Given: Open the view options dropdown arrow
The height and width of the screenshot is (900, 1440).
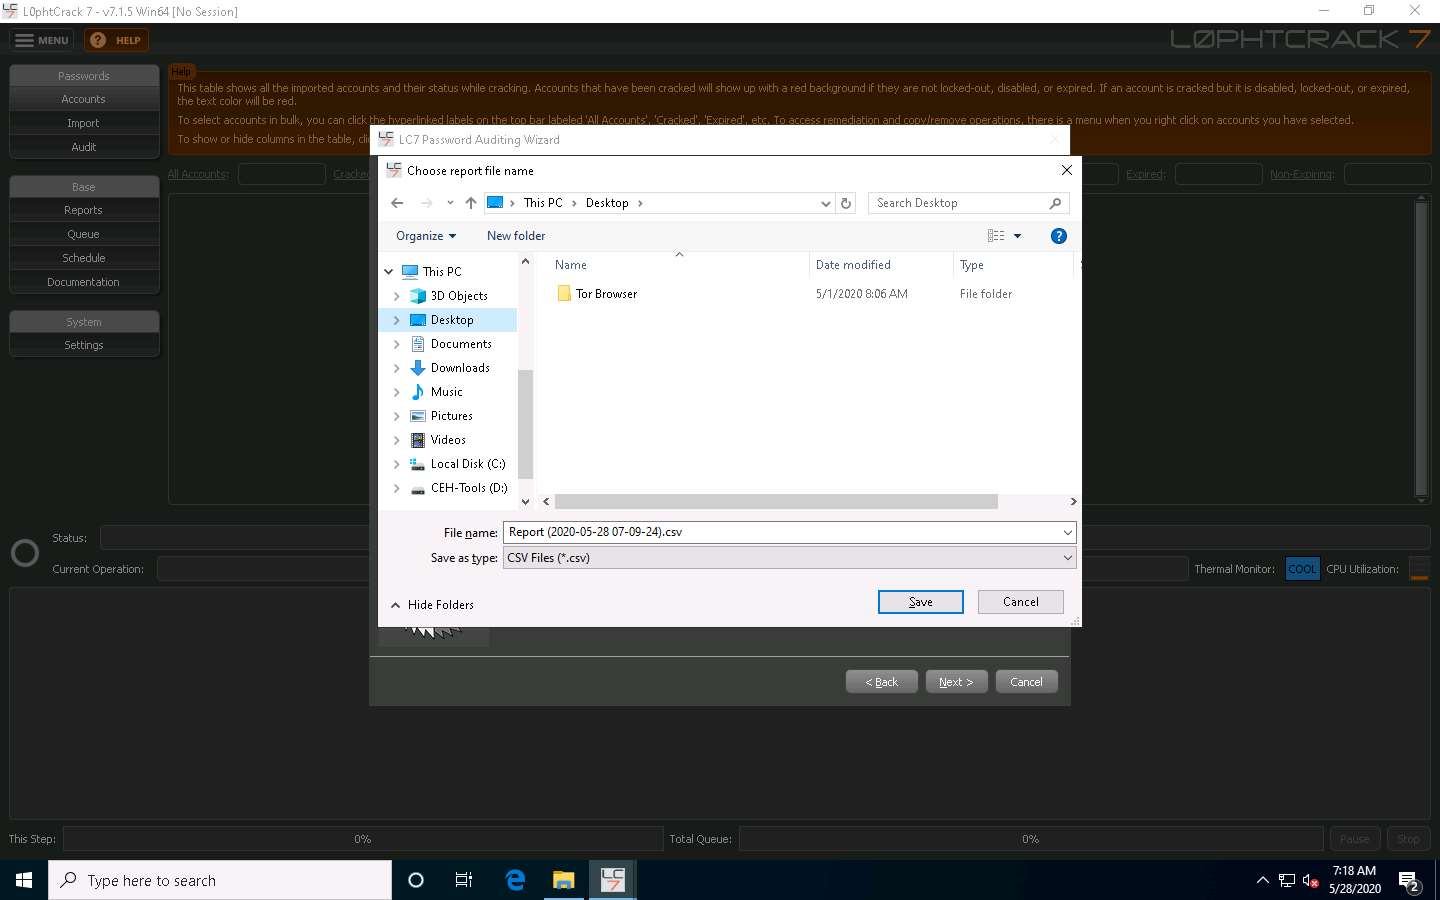Looking at the screenshot, I should [1018, 236].
